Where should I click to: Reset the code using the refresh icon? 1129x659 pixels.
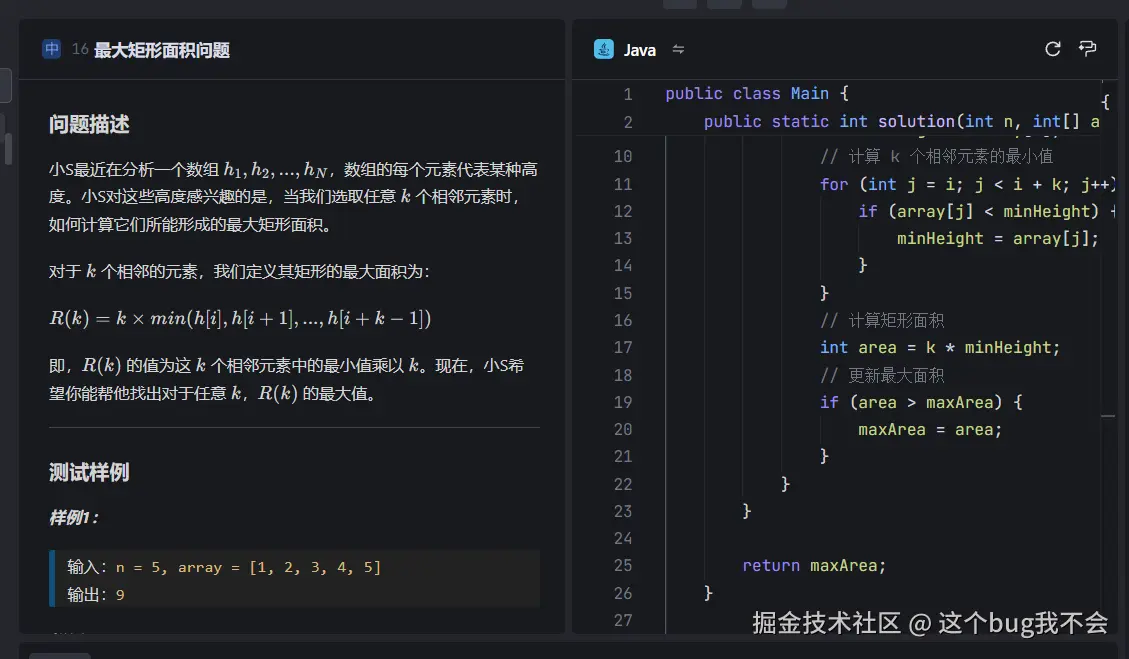click(x=1051, y=48)
